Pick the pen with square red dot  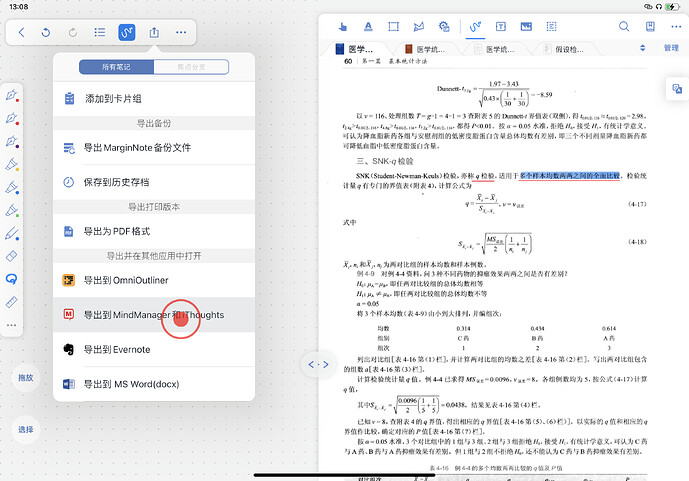(x=12, y=95)
